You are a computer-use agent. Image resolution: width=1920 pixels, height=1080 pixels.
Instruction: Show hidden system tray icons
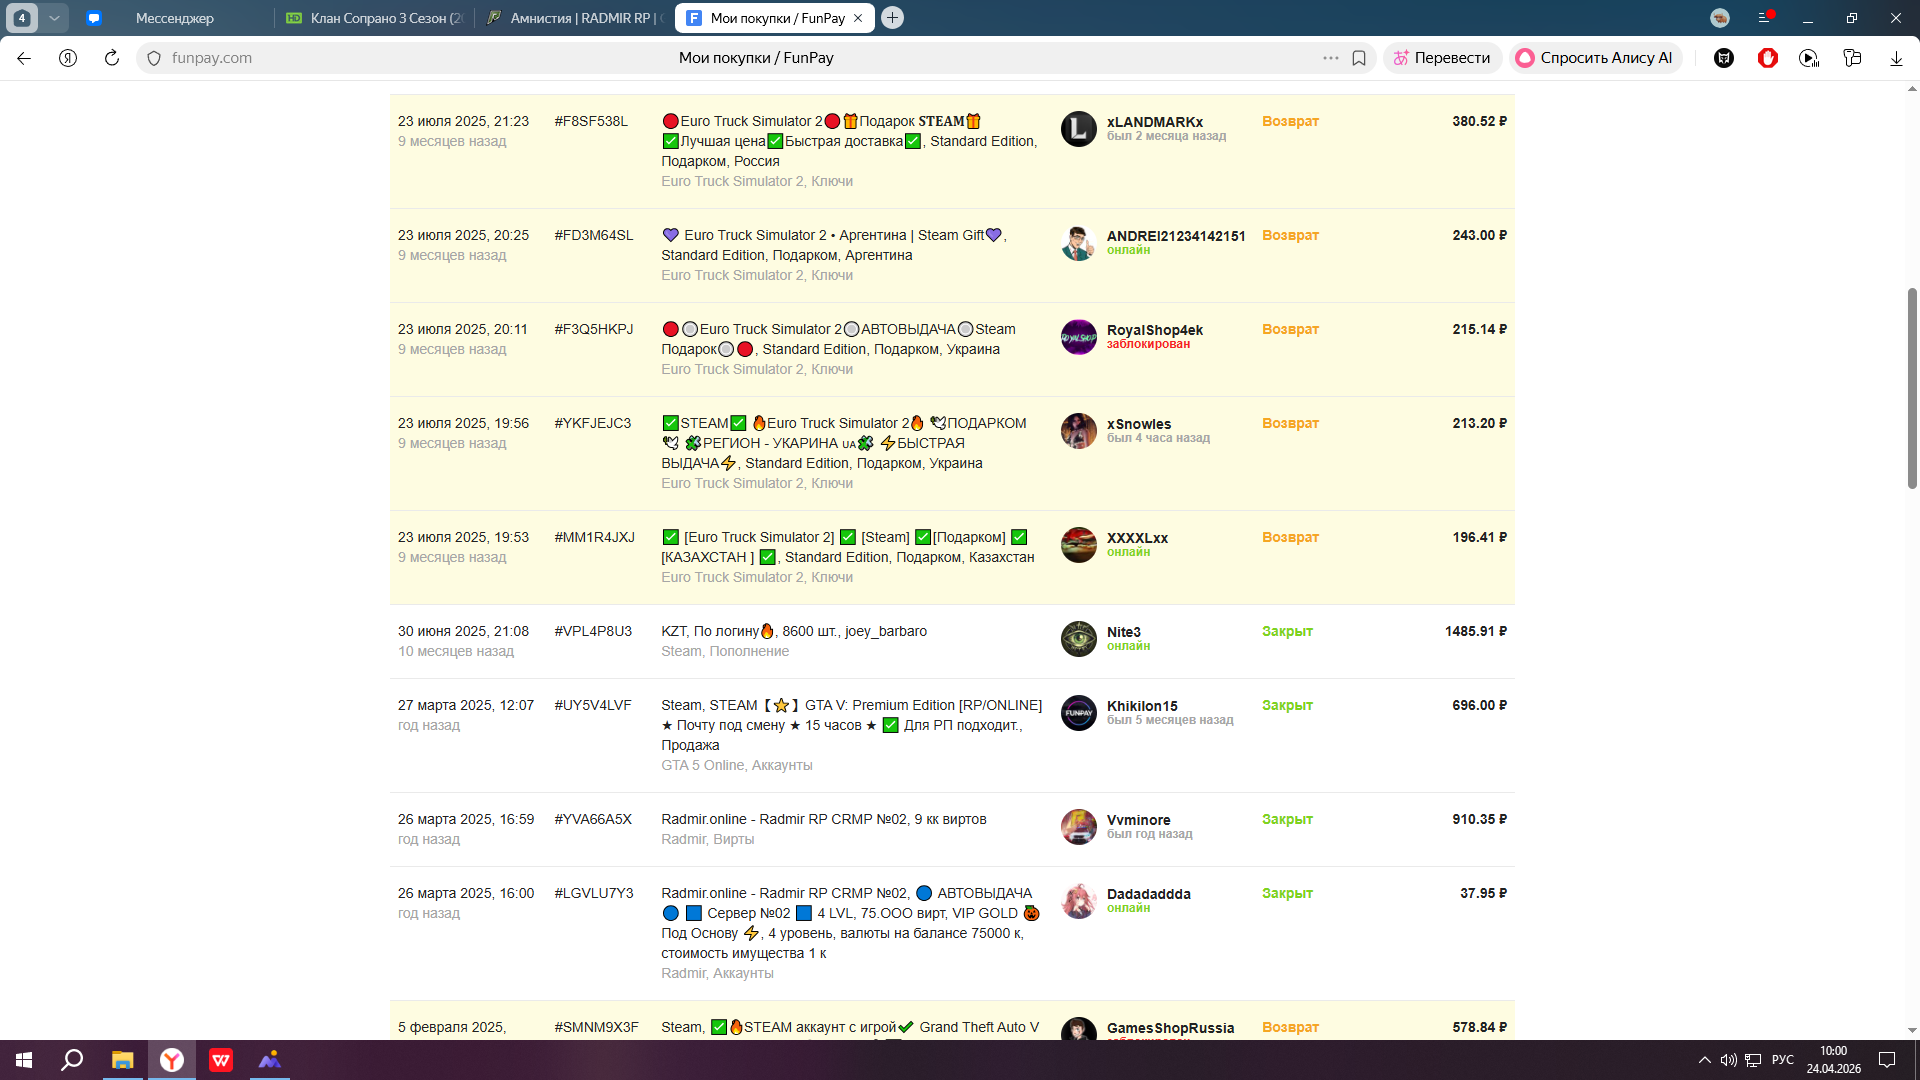coord(1704,1060)
